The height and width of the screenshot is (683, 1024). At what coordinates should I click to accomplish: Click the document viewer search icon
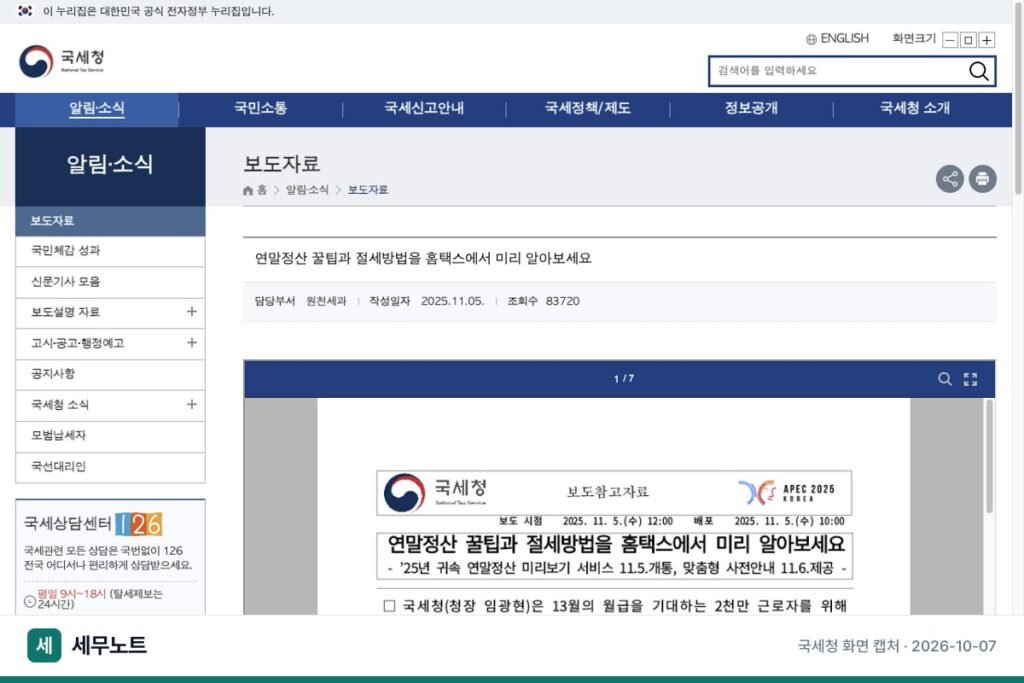point(944,379)
